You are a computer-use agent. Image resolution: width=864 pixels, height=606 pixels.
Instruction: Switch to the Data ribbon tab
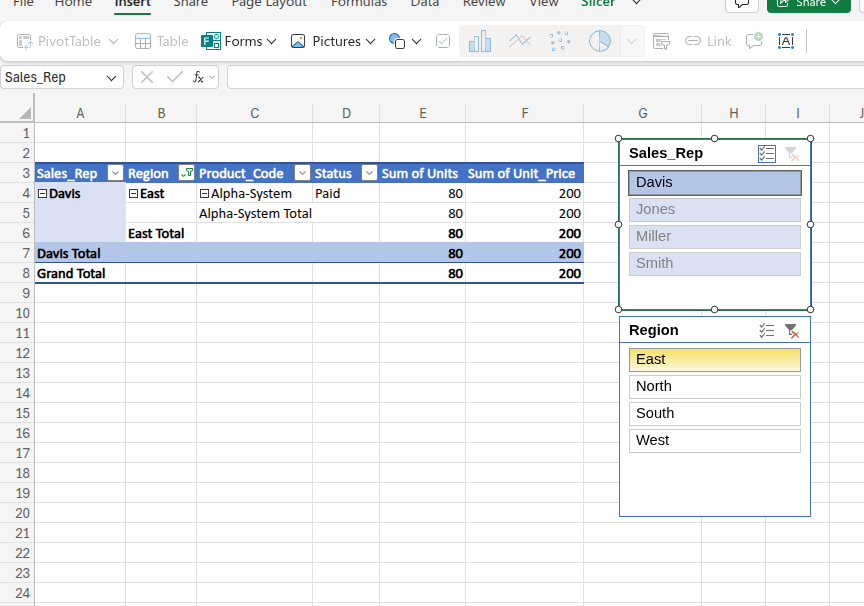tap(424, 5)
